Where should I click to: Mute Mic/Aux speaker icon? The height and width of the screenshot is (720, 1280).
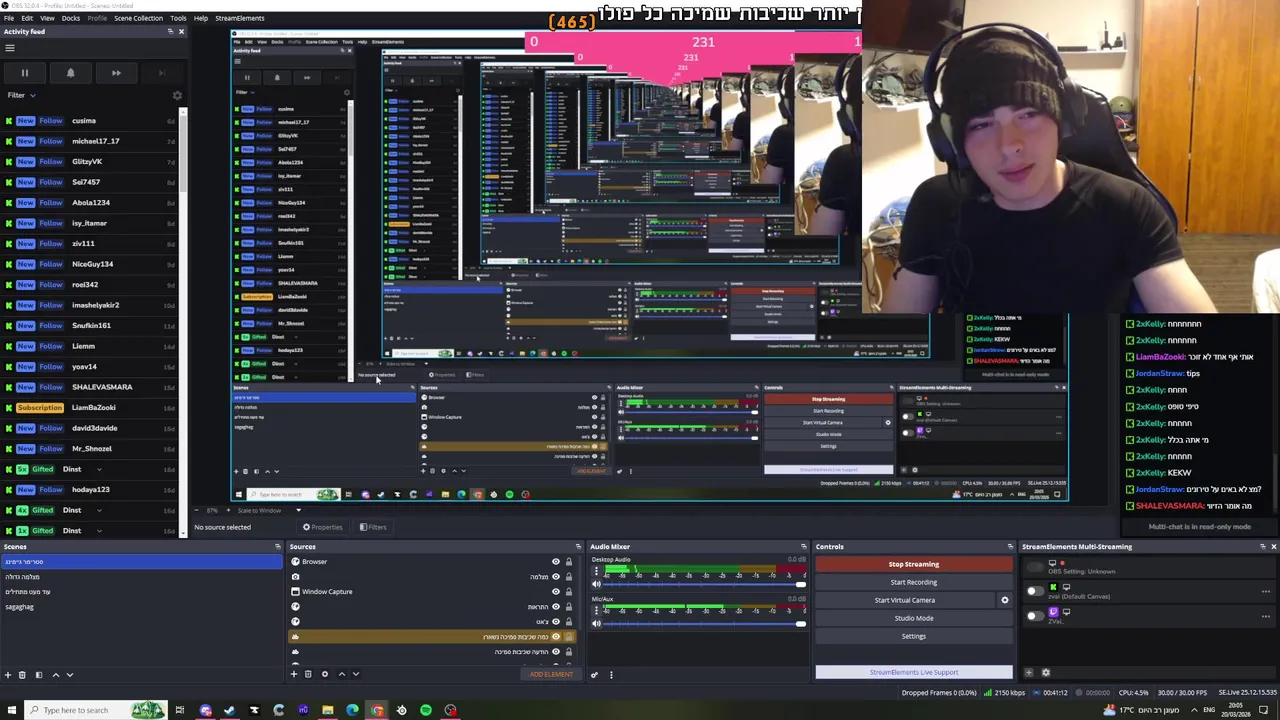tap(596, 624)
